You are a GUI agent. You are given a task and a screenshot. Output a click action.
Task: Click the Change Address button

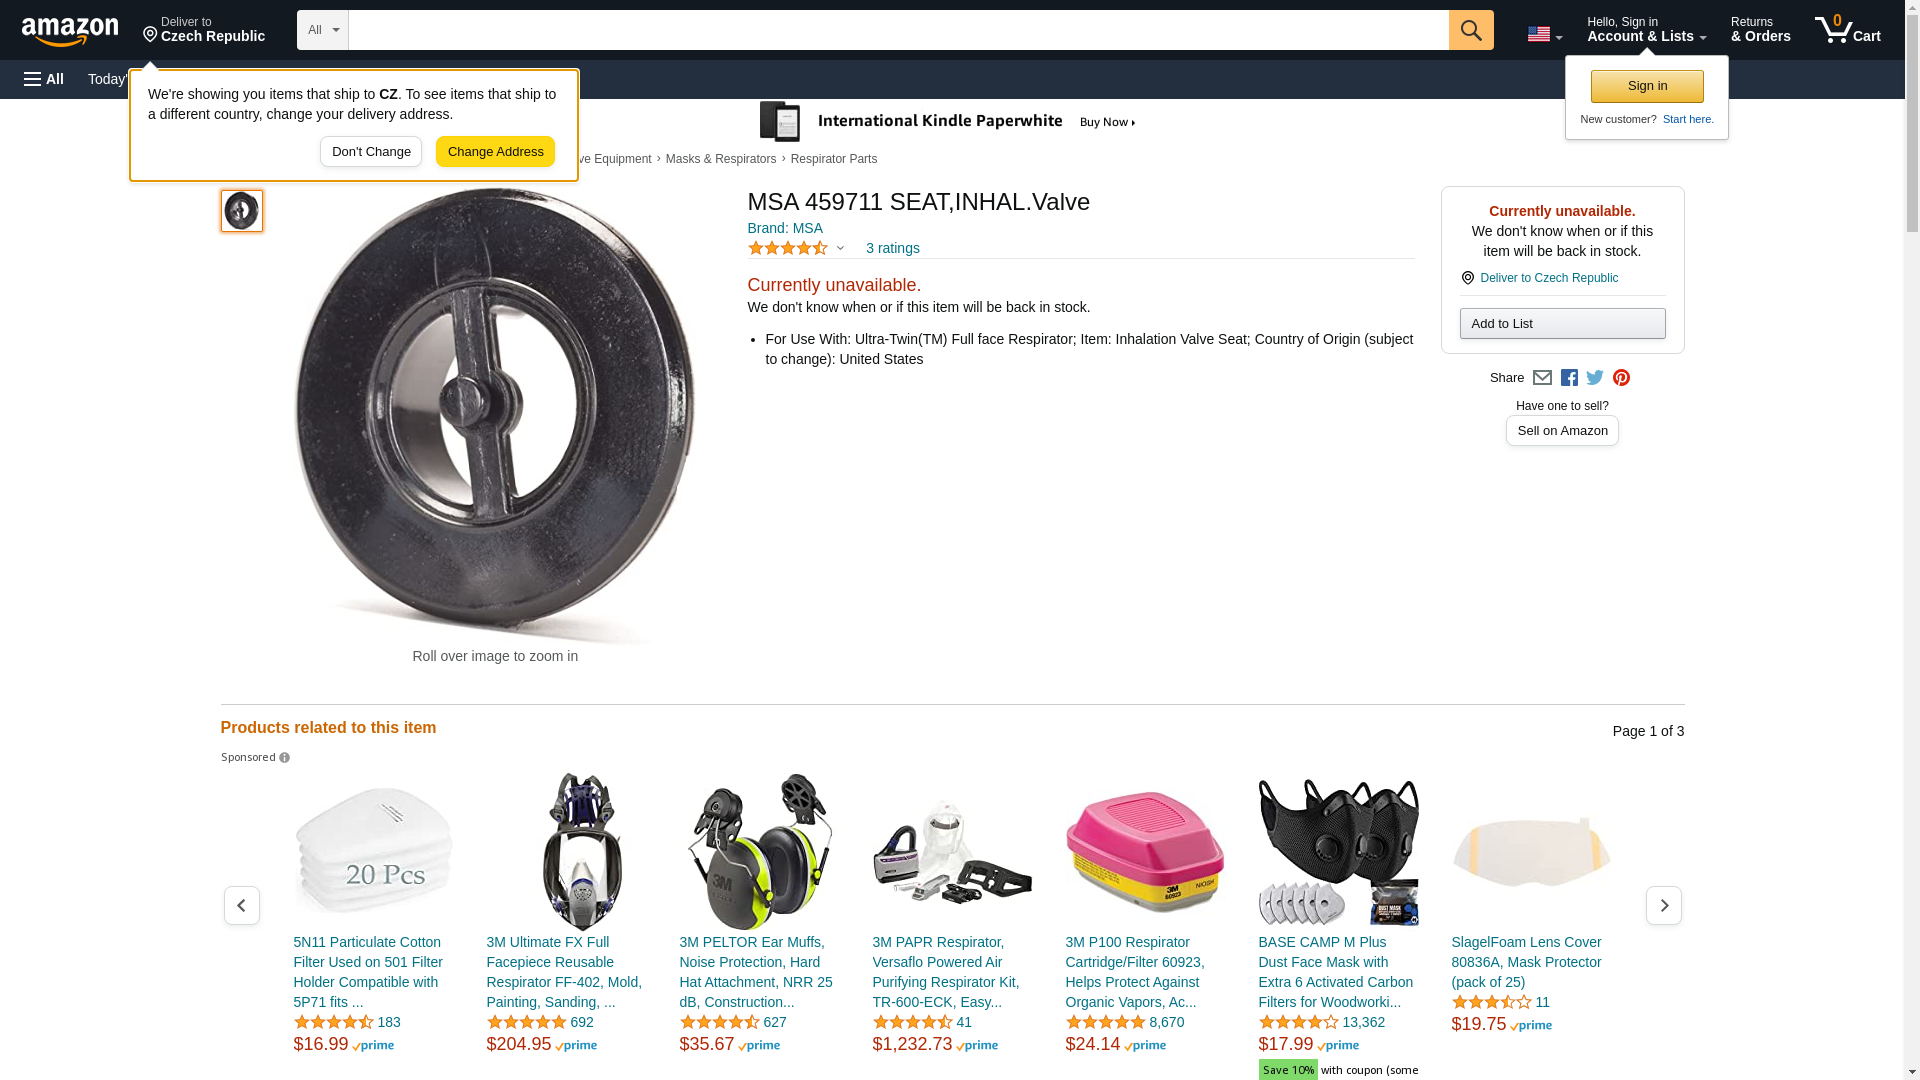pyautogui.click(x=495, y=152)
